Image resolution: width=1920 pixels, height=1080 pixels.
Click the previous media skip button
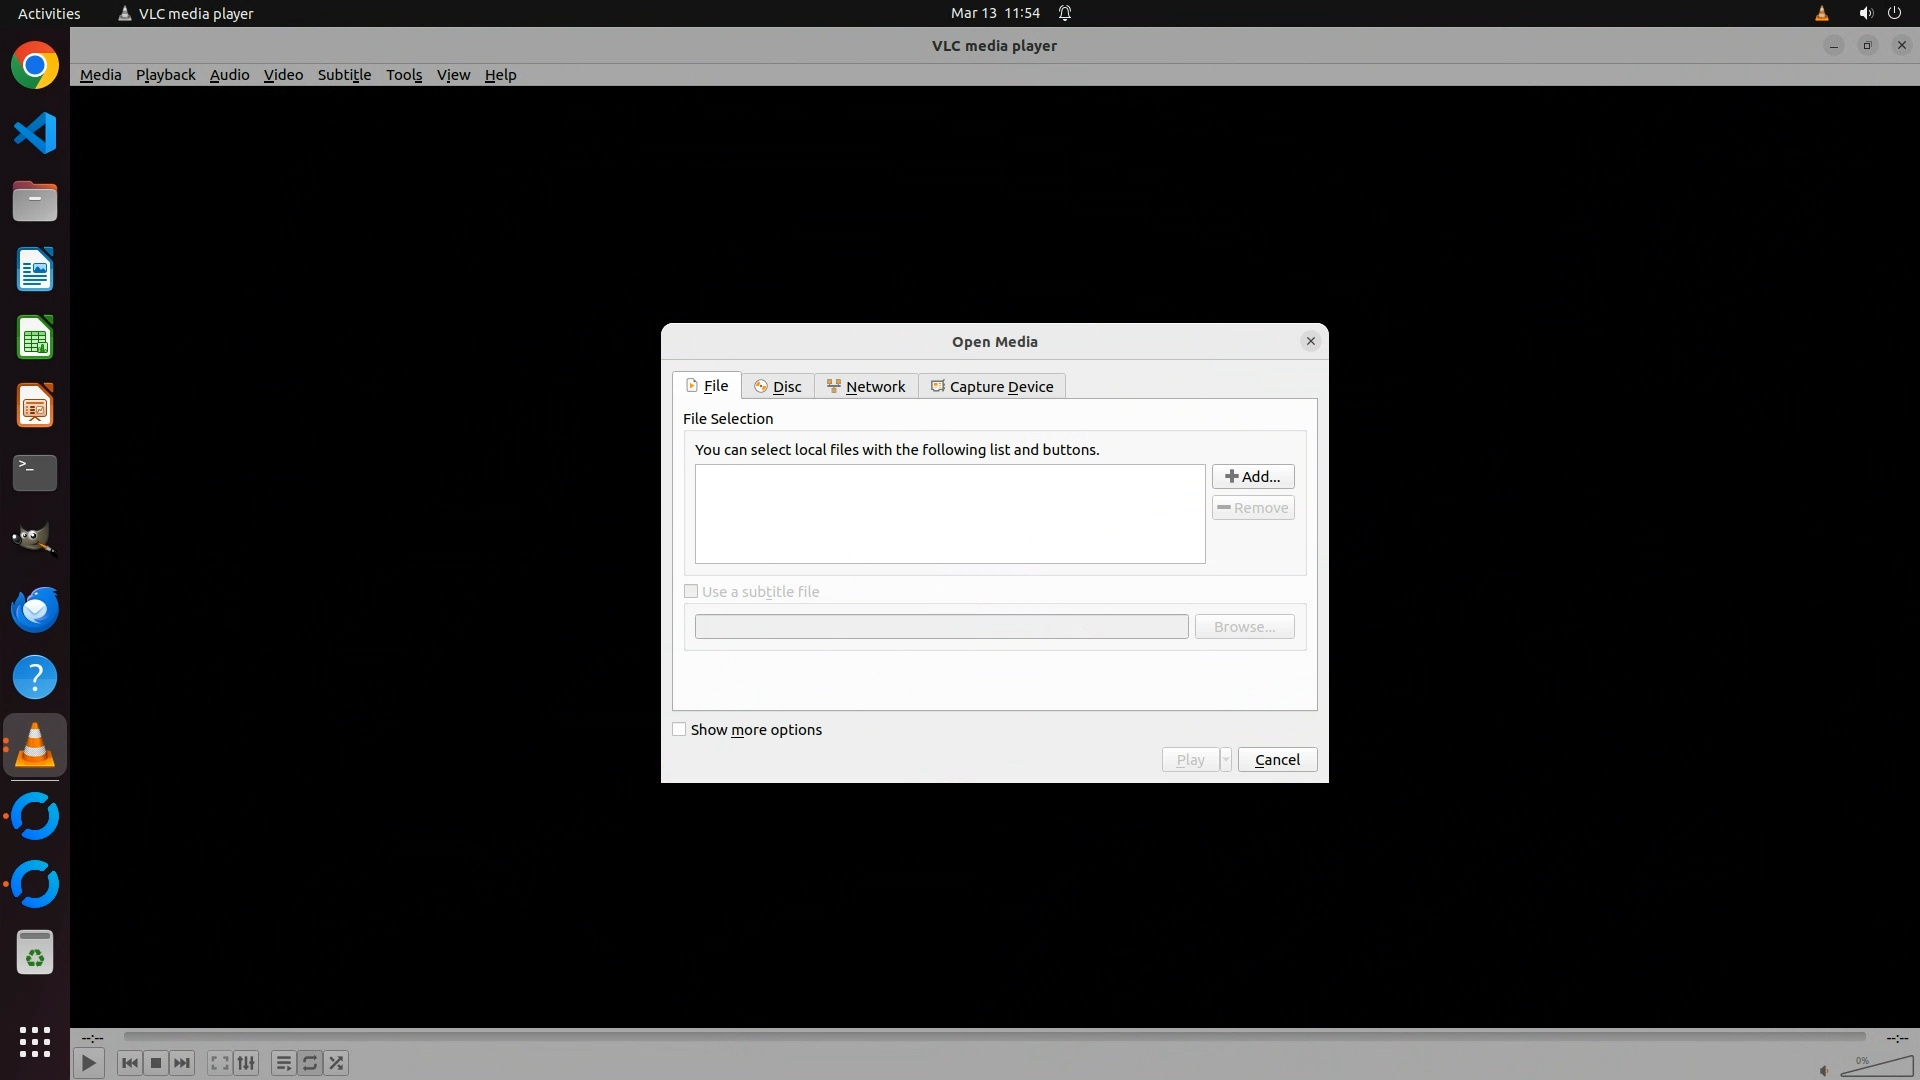tap(129, 1063)
